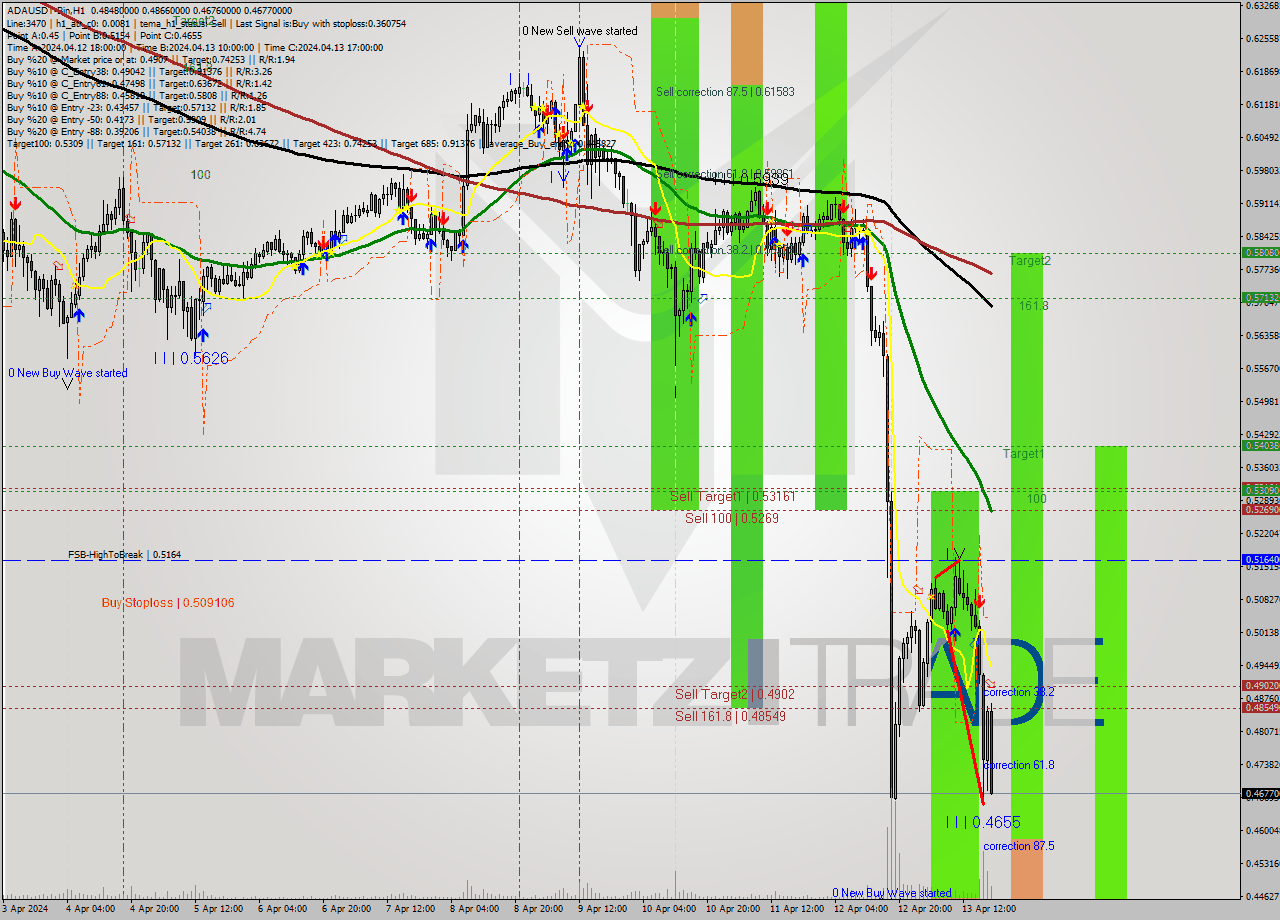Click the 'correction 87.5' blue label

1018,846
